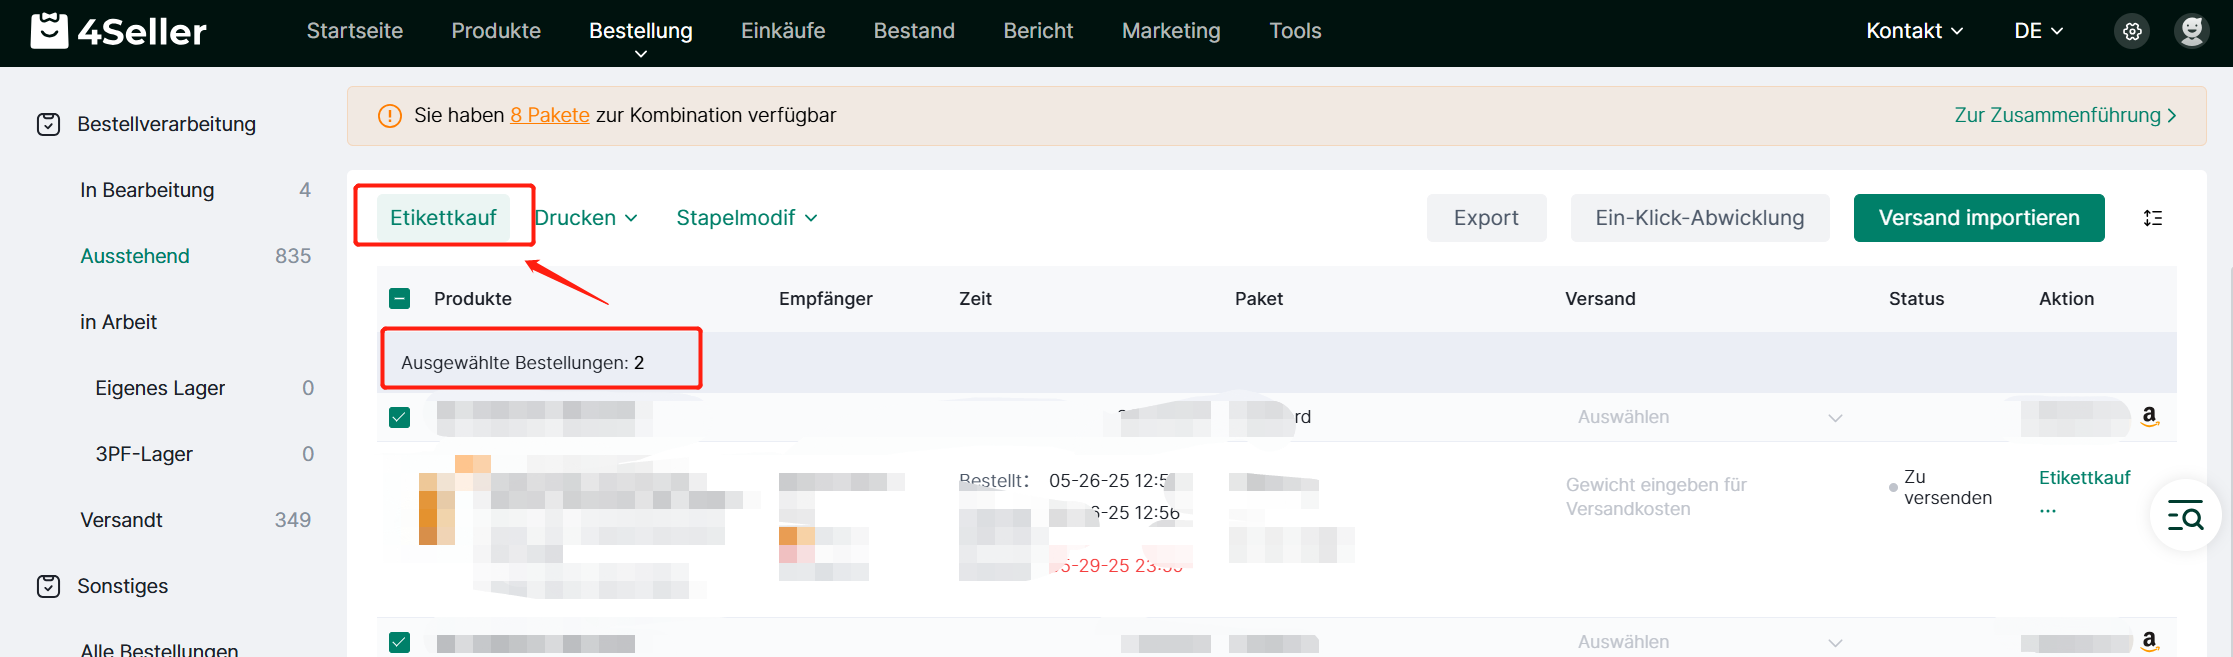The image size is (2233, 657).
Task: Toggle the select-all checkbox beside Produkte
Action: click(x=399, y=299)
